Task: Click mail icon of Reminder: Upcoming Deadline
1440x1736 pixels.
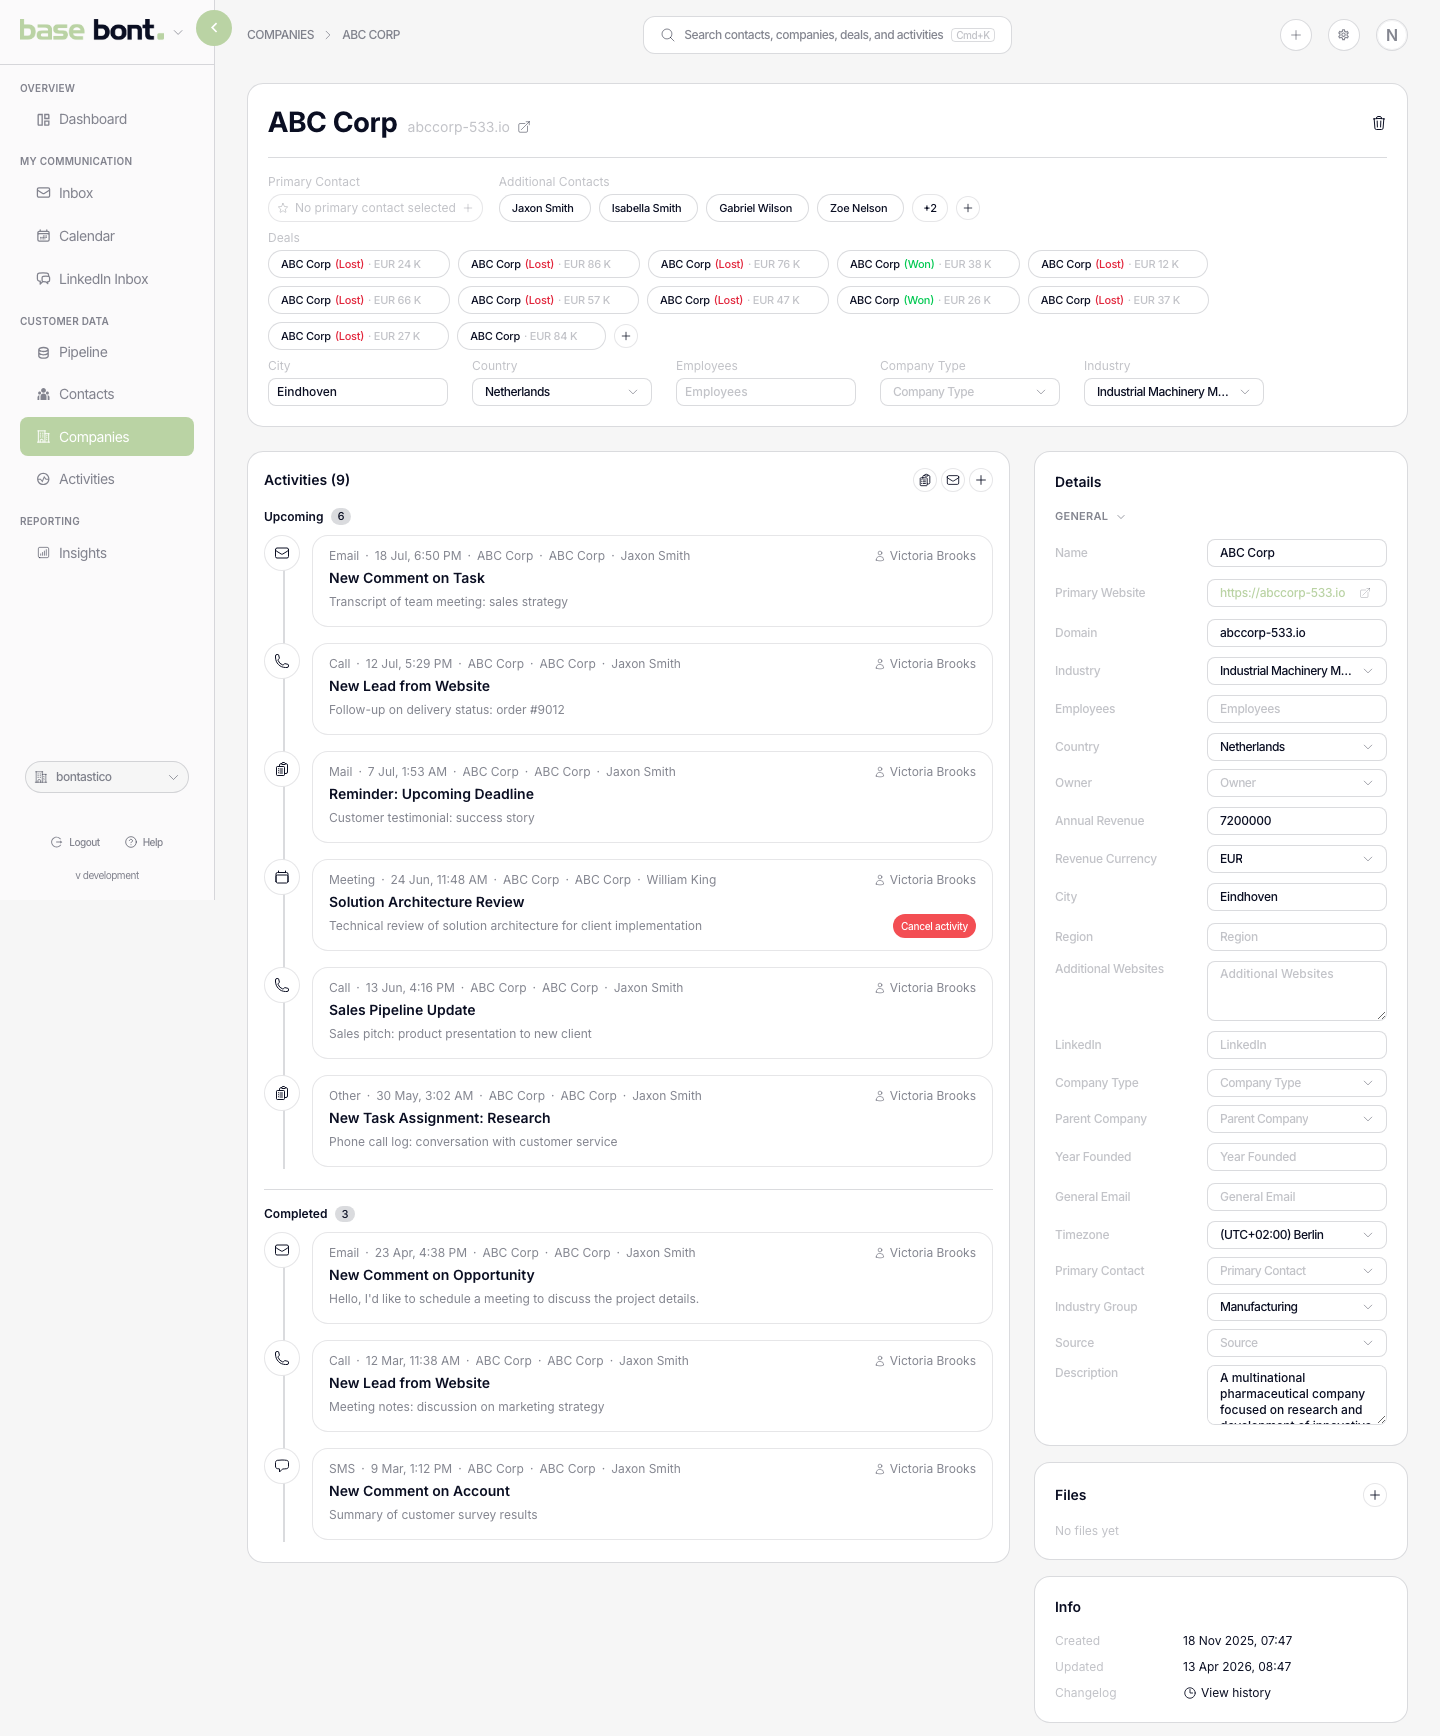Action: 282,769
